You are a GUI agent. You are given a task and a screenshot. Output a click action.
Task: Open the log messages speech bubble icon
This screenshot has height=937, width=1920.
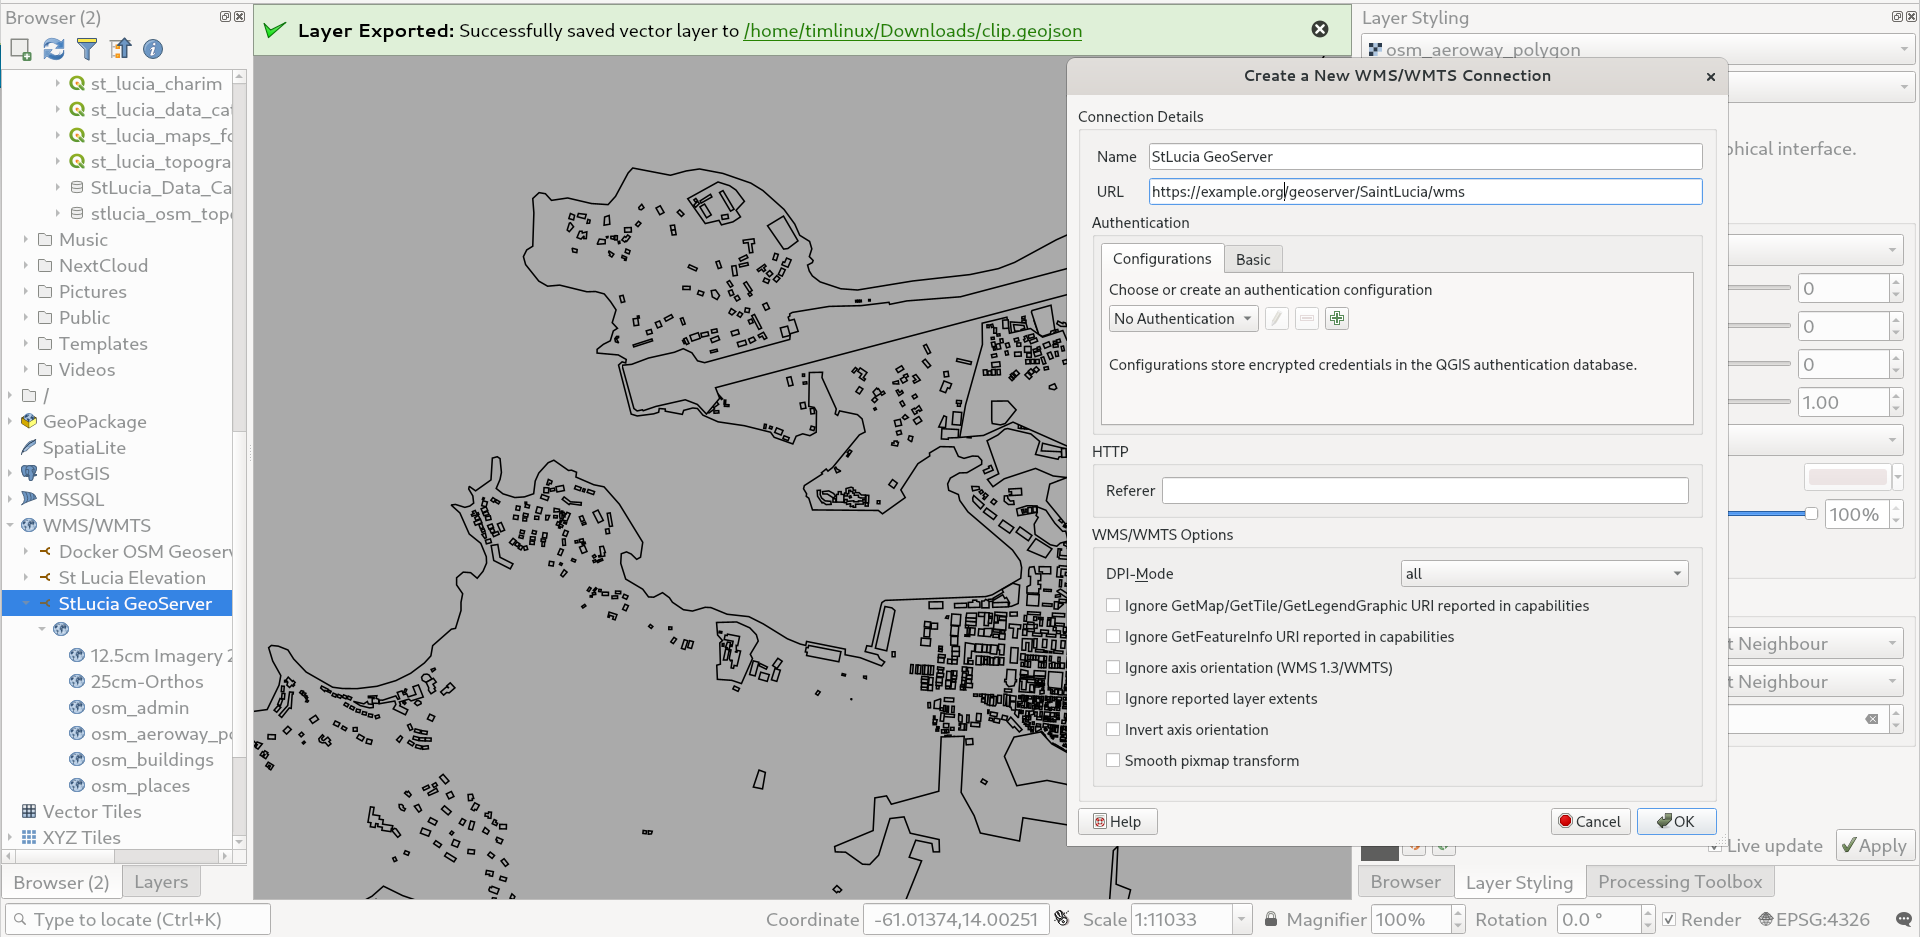tap(1903, 919)
